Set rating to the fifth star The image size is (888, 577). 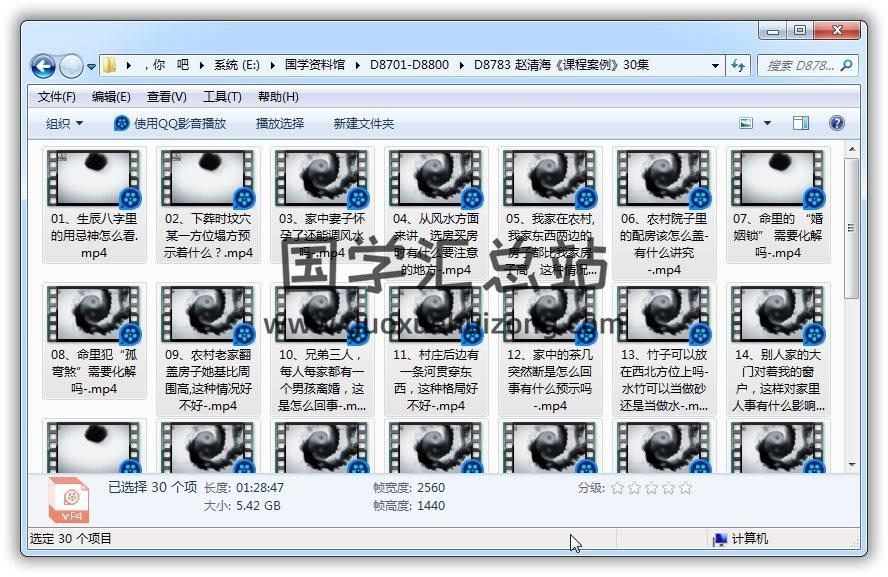pos(685,488)
